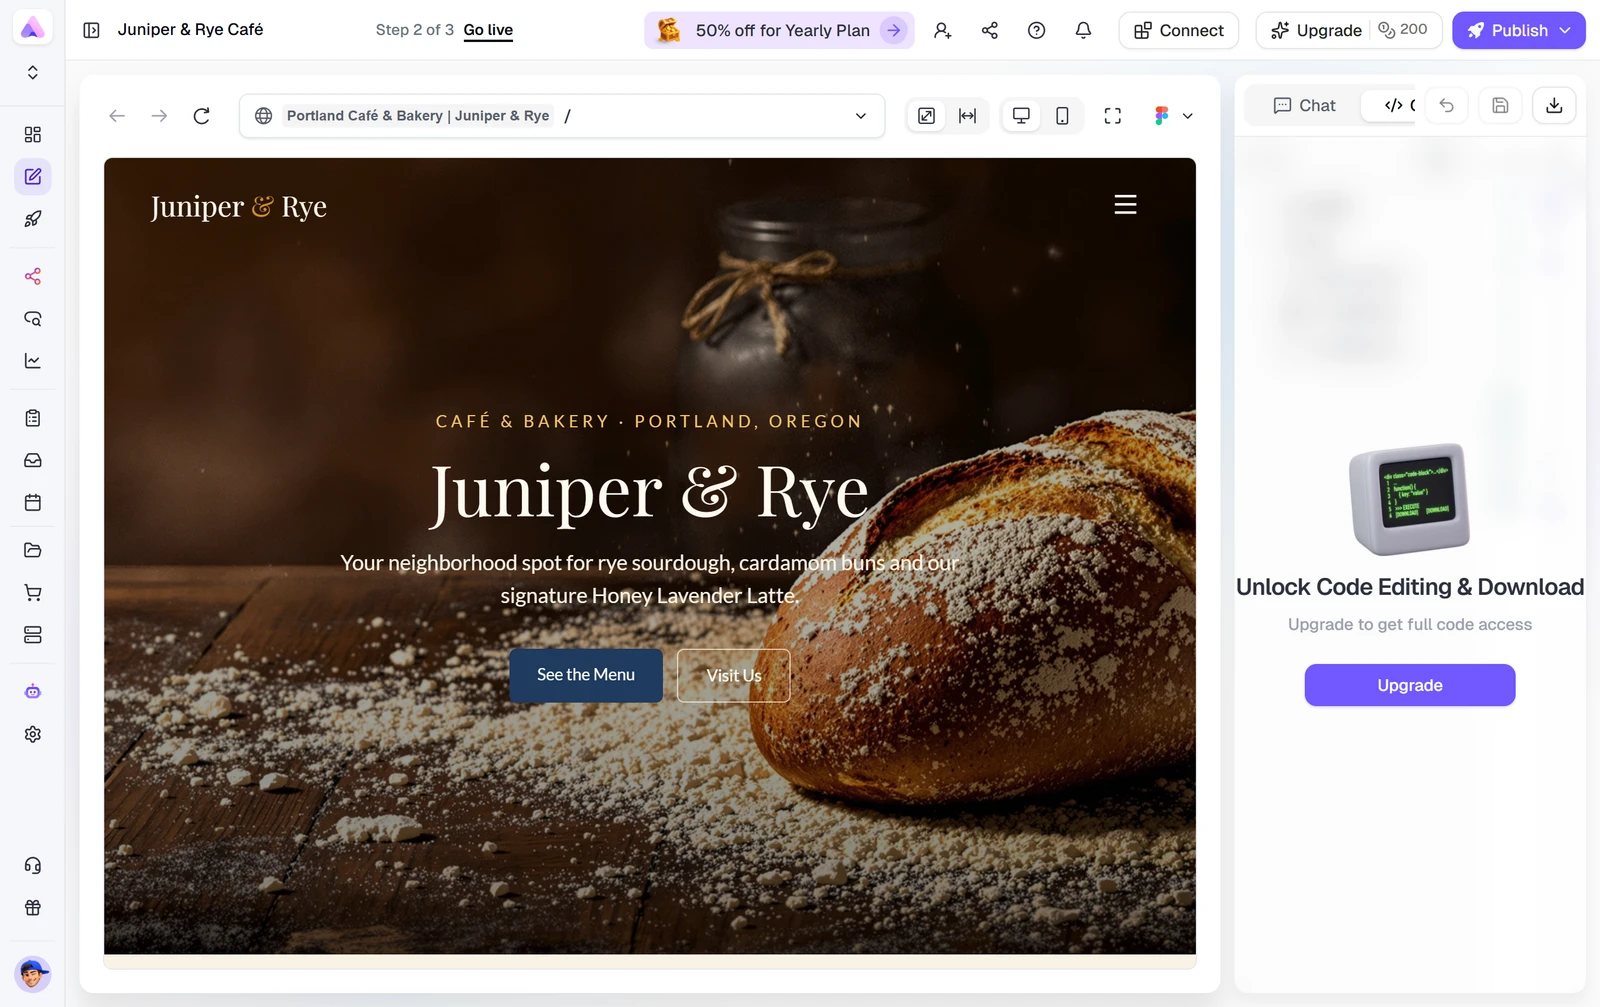Open the hamburger menu on café site
Image resolution: width=1600 pixels, height=1007 pixels.
click(1125, 204)
